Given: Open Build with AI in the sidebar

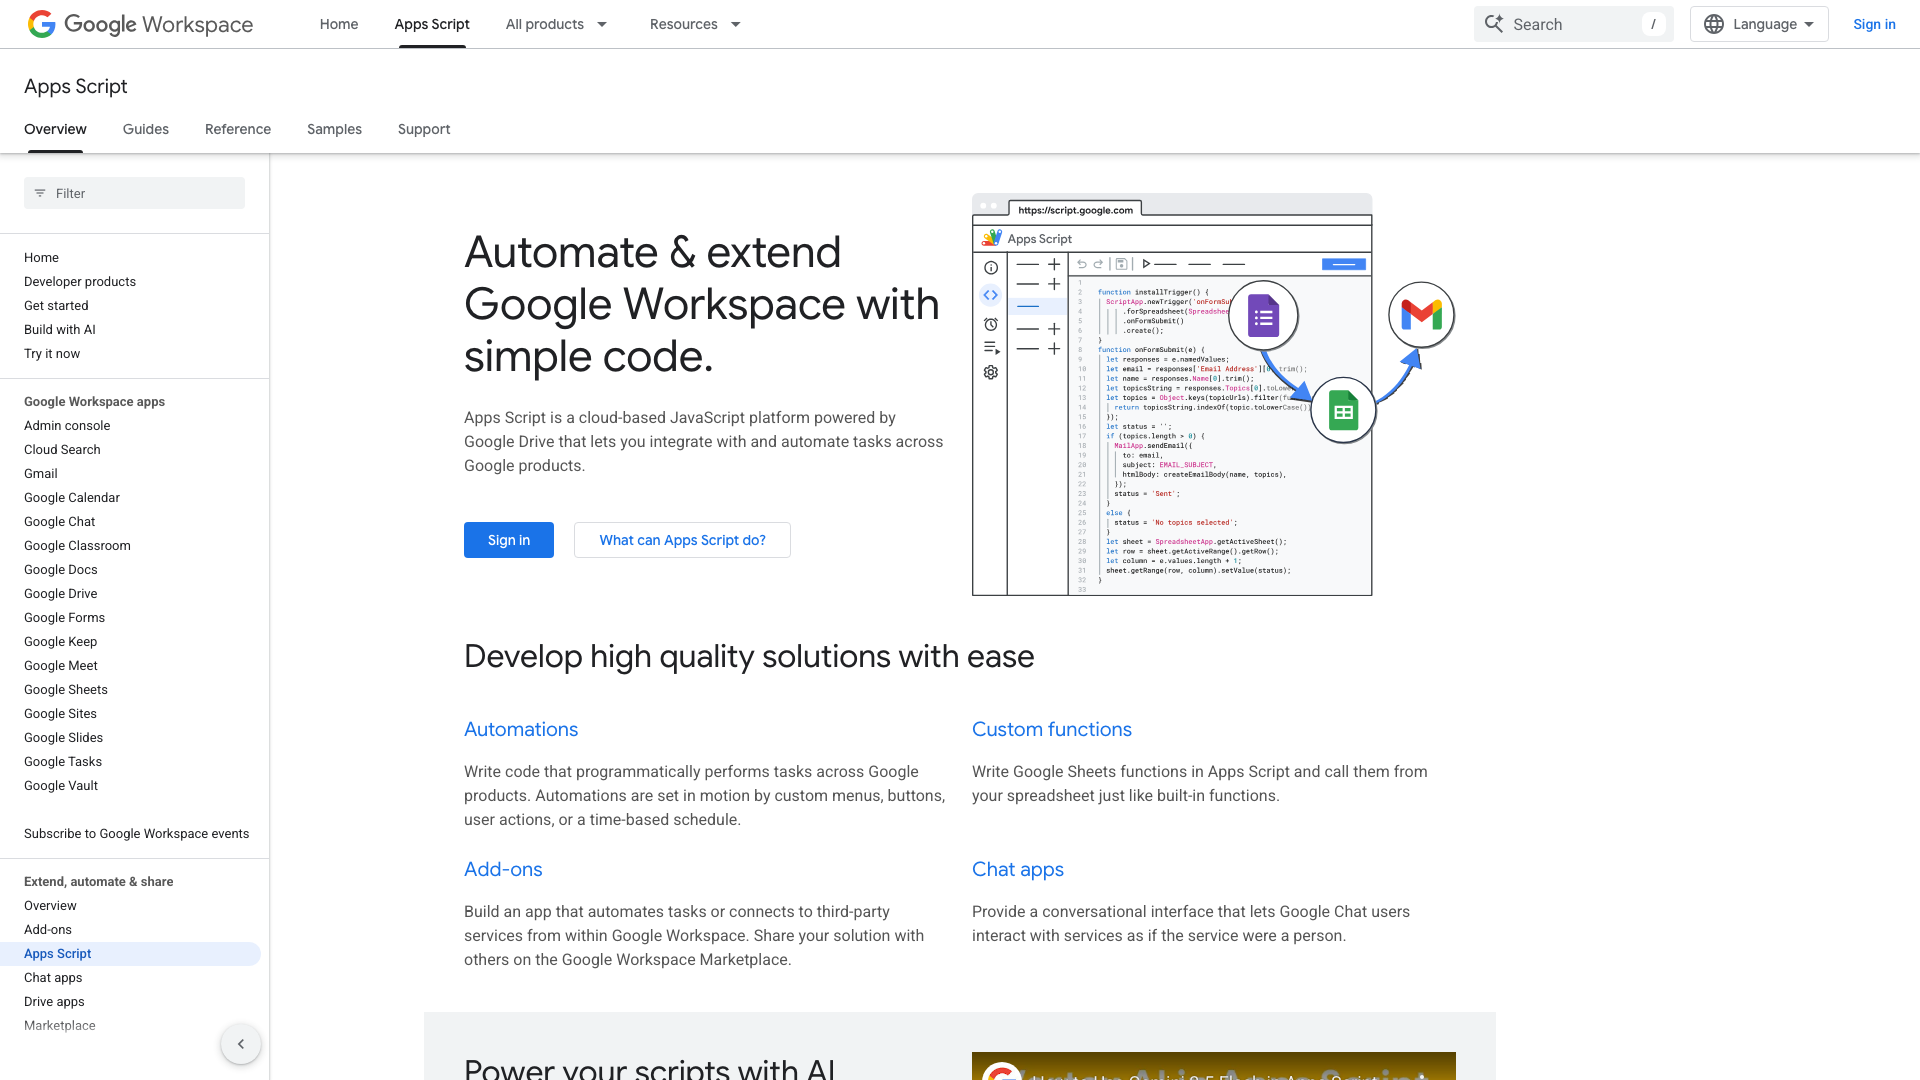Looking at the screenshot, I should click(x=60, y=329).
